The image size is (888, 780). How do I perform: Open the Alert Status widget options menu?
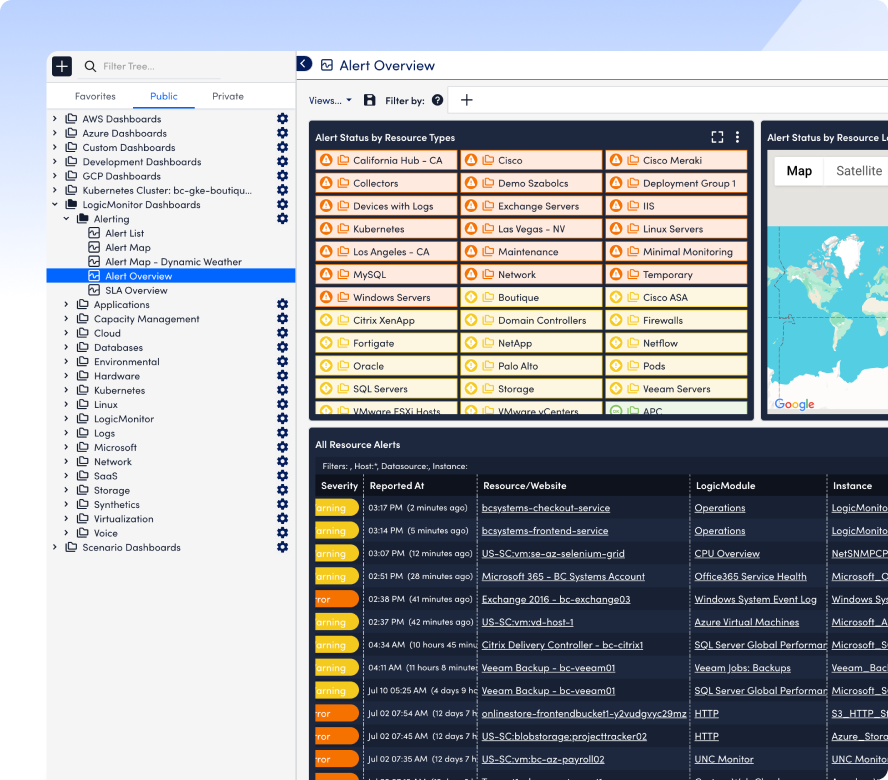coord(737,137)
